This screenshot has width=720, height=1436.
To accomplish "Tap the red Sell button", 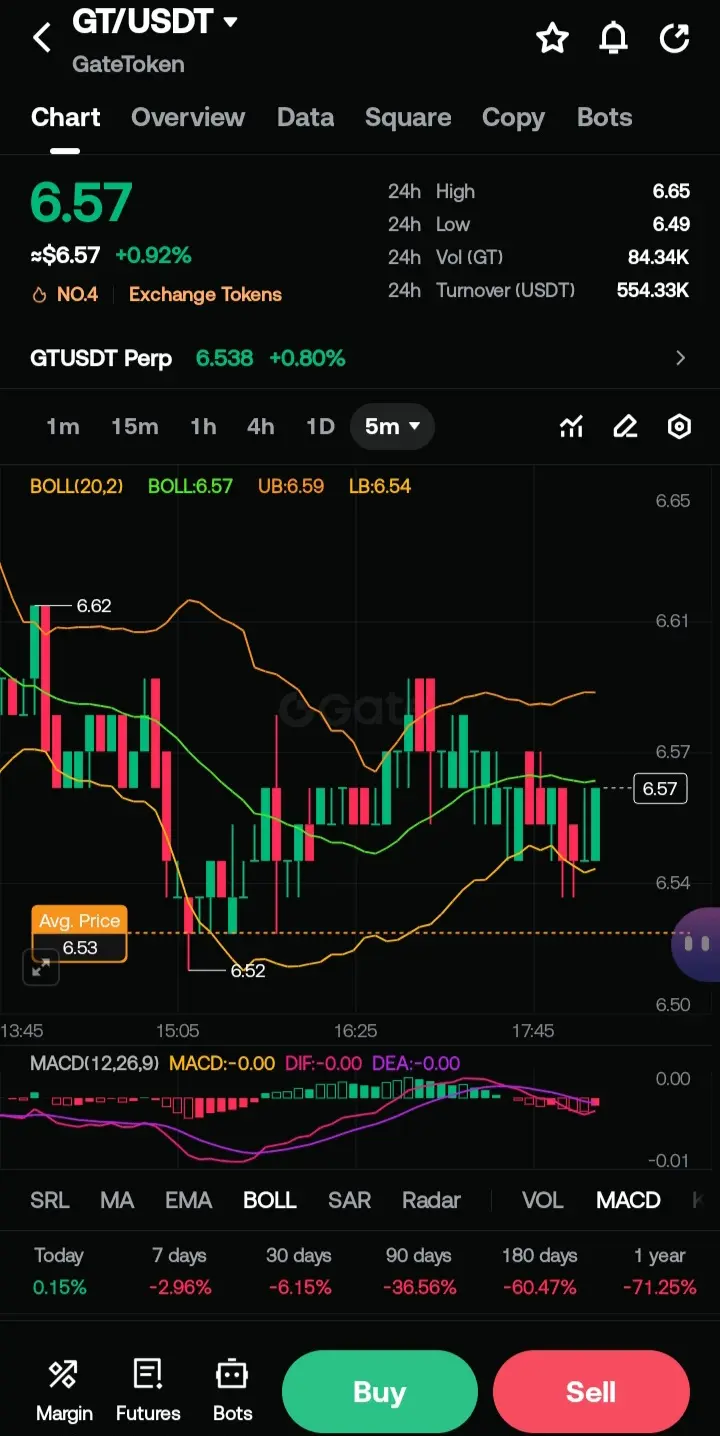I will pos(591,1392).
